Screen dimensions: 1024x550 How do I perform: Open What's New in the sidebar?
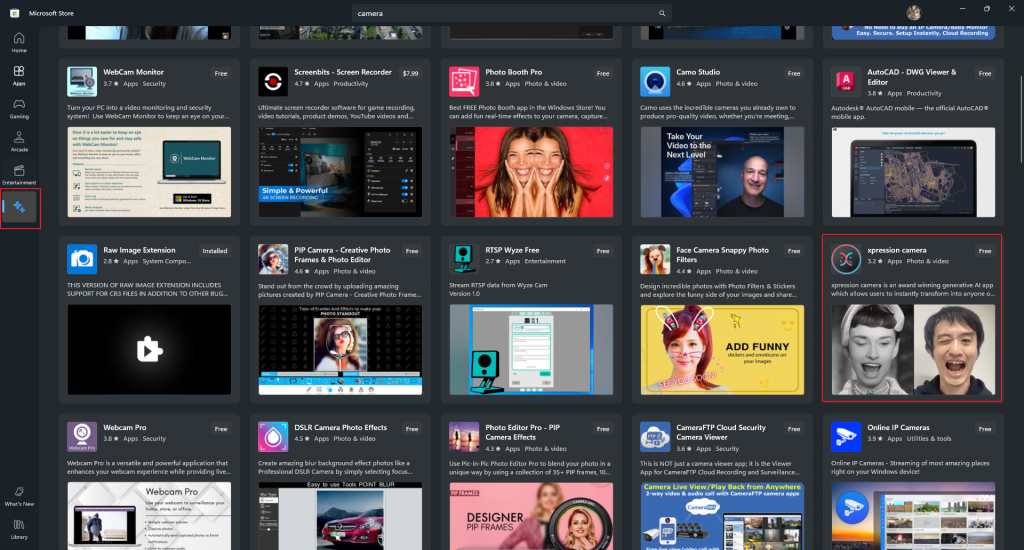pyautogui.click(x=19, y=496)
